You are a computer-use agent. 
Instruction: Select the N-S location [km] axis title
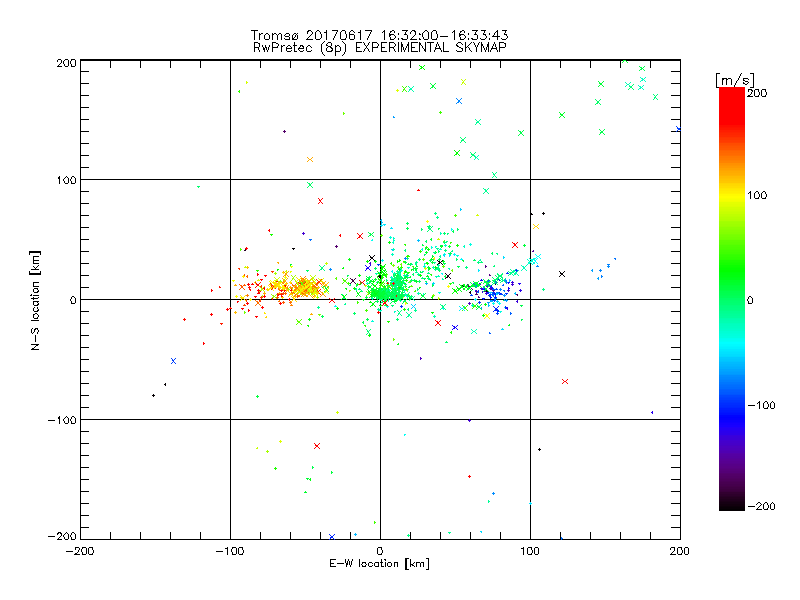35,300
